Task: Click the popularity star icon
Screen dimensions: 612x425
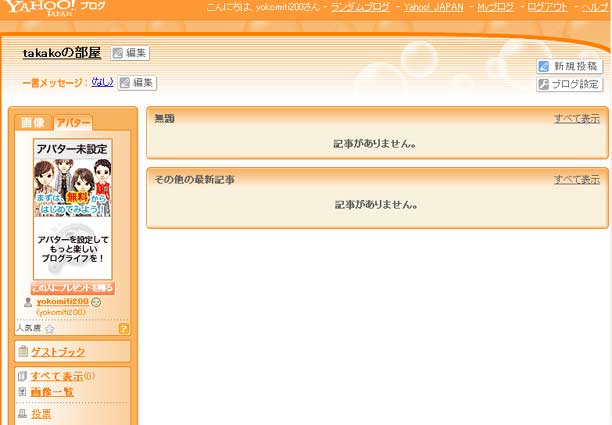Action: [x=49, y=328]
